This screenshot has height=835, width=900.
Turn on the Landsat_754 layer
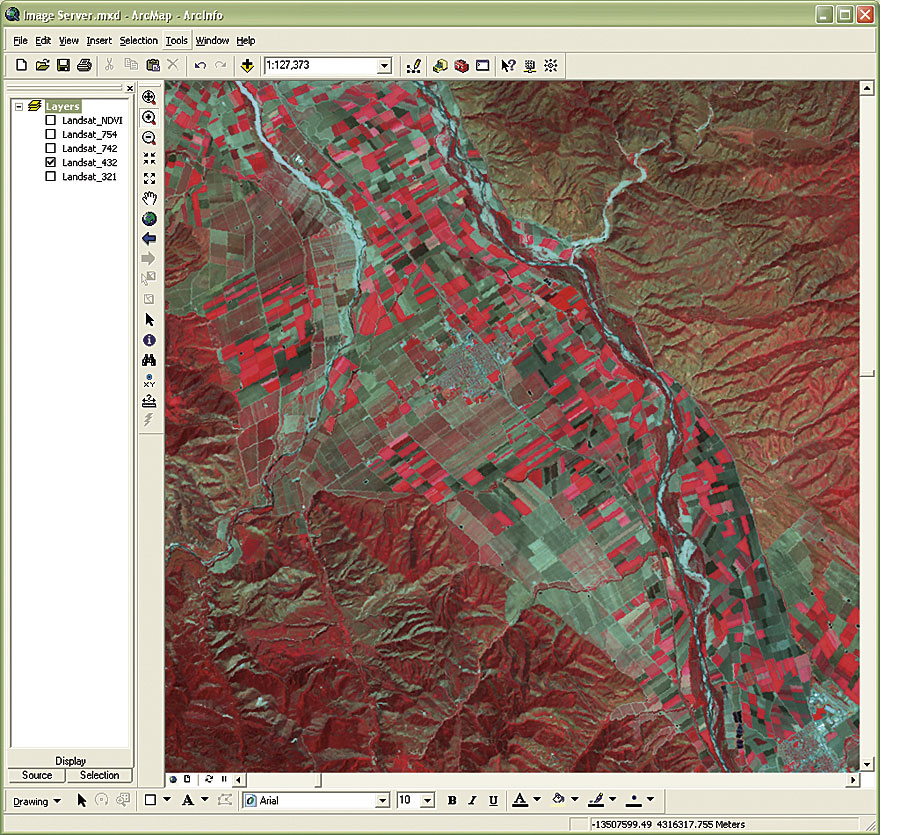click(51, 134)
